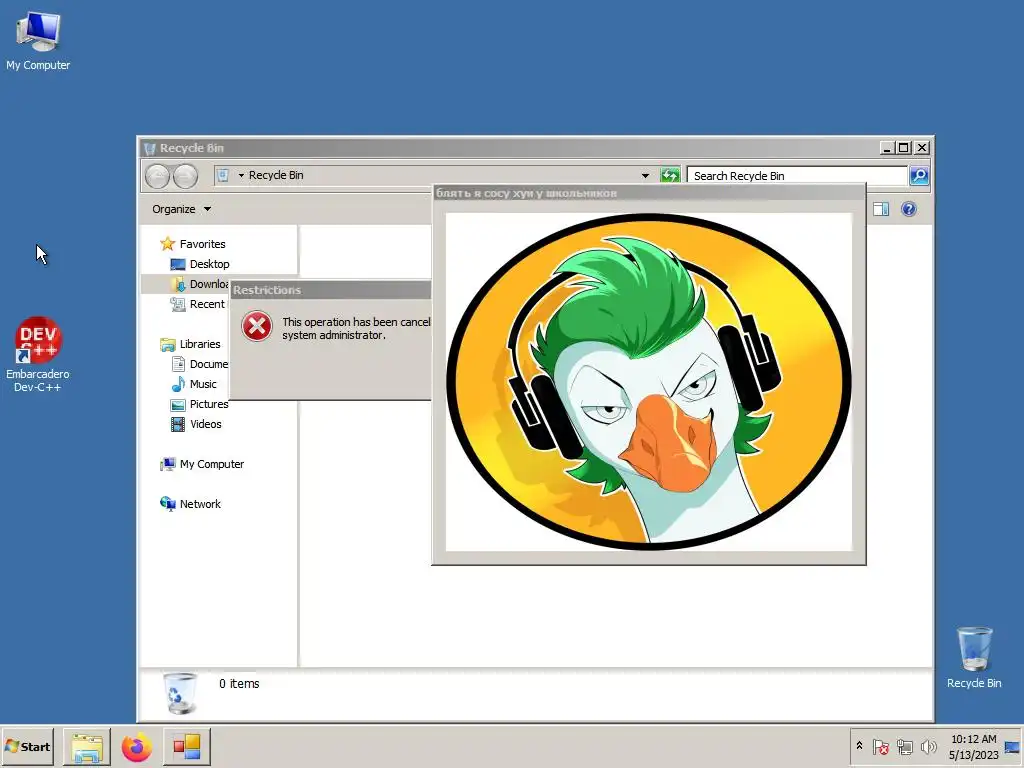The image size is (1024, 768).
Task: Show hidden tray icons arrow
Action: pyautogui.click(x=859, y=746)
